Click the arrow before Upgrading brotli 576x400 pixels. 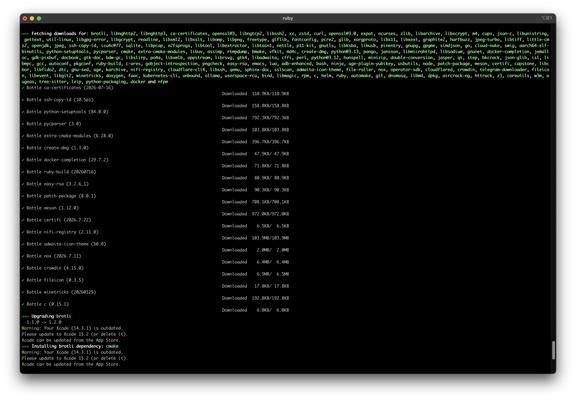25,316
